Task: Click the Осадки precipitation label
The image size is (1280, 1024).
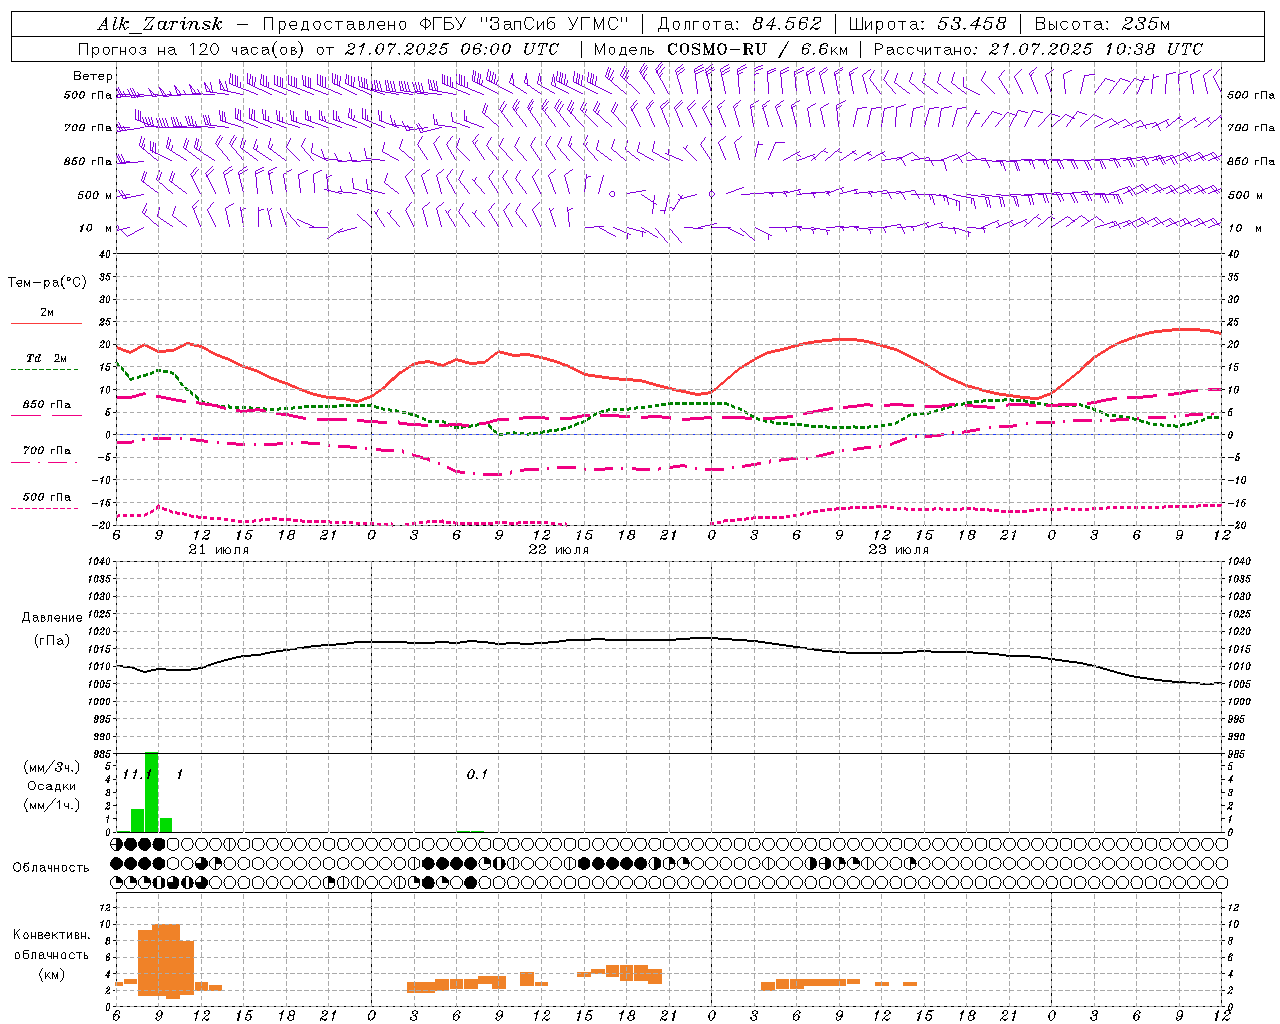Action: 52,786
